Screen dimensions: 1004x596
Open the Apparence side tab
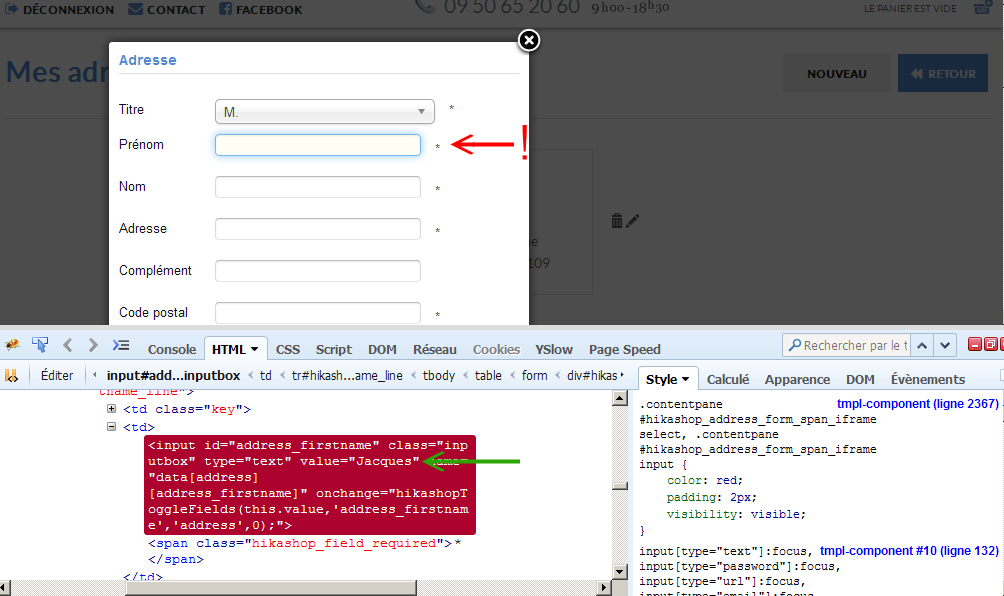[797, 380]
